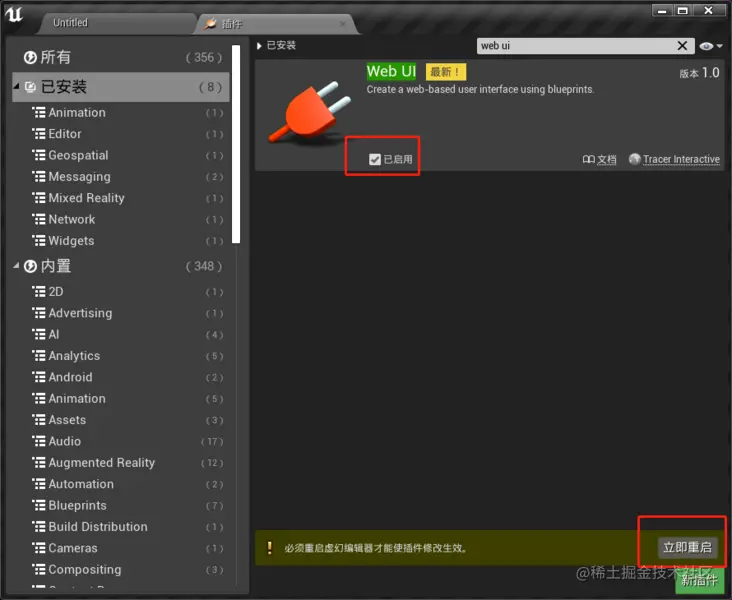732x600 pixels.
Task: Click the Assets category list icon
Action: coord(39,420)
